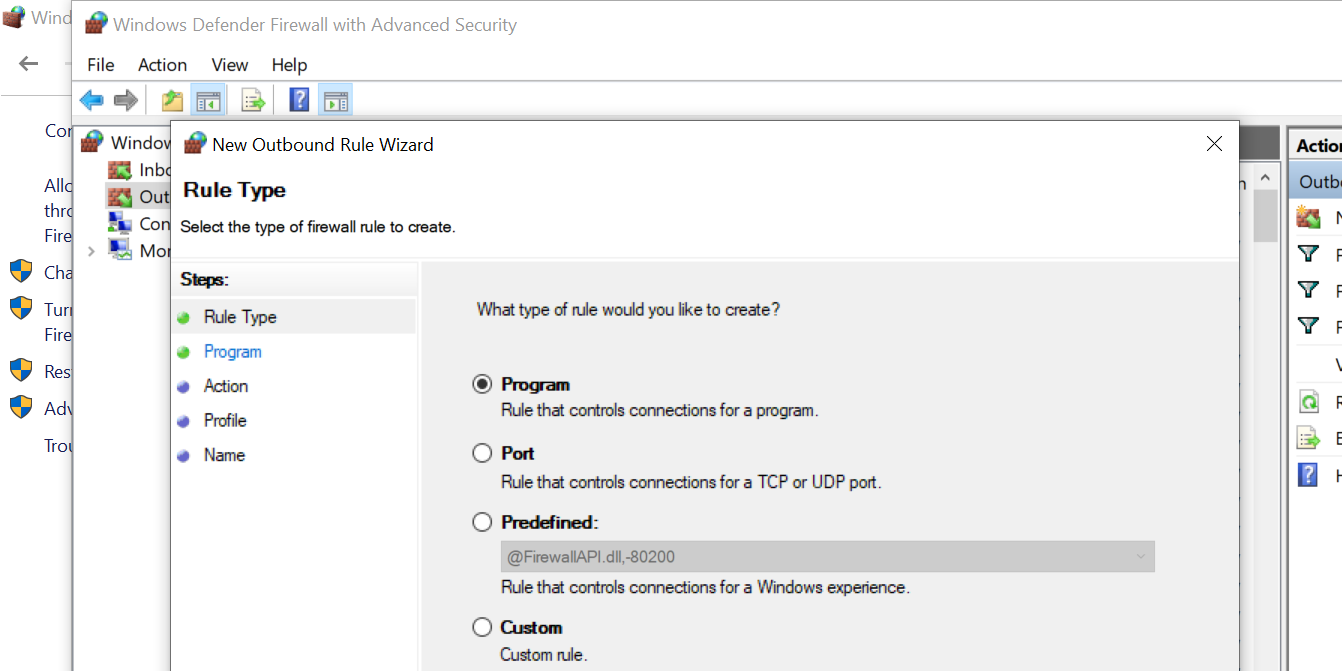Click the New Rule icon in Actions pane
1342x671 pixels.
1308,217
